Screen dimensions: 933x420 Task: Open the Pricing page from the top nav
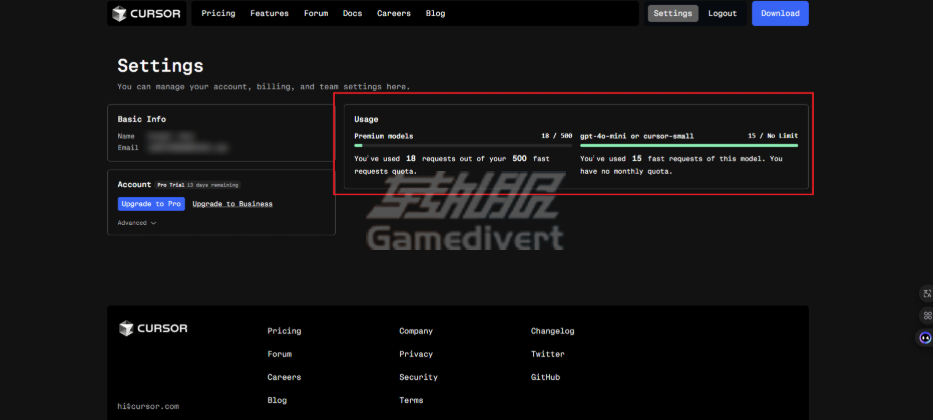tap(218, 14)
